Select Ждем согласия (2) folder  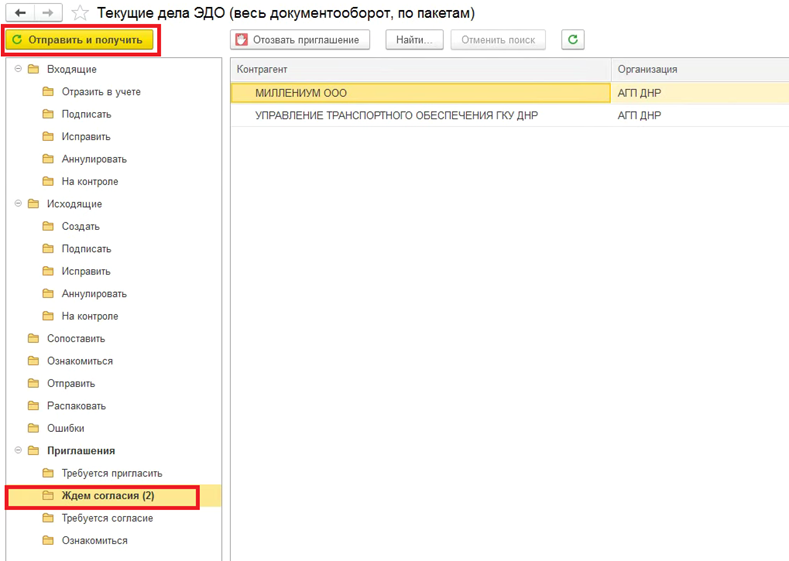(x=108, y=496)
